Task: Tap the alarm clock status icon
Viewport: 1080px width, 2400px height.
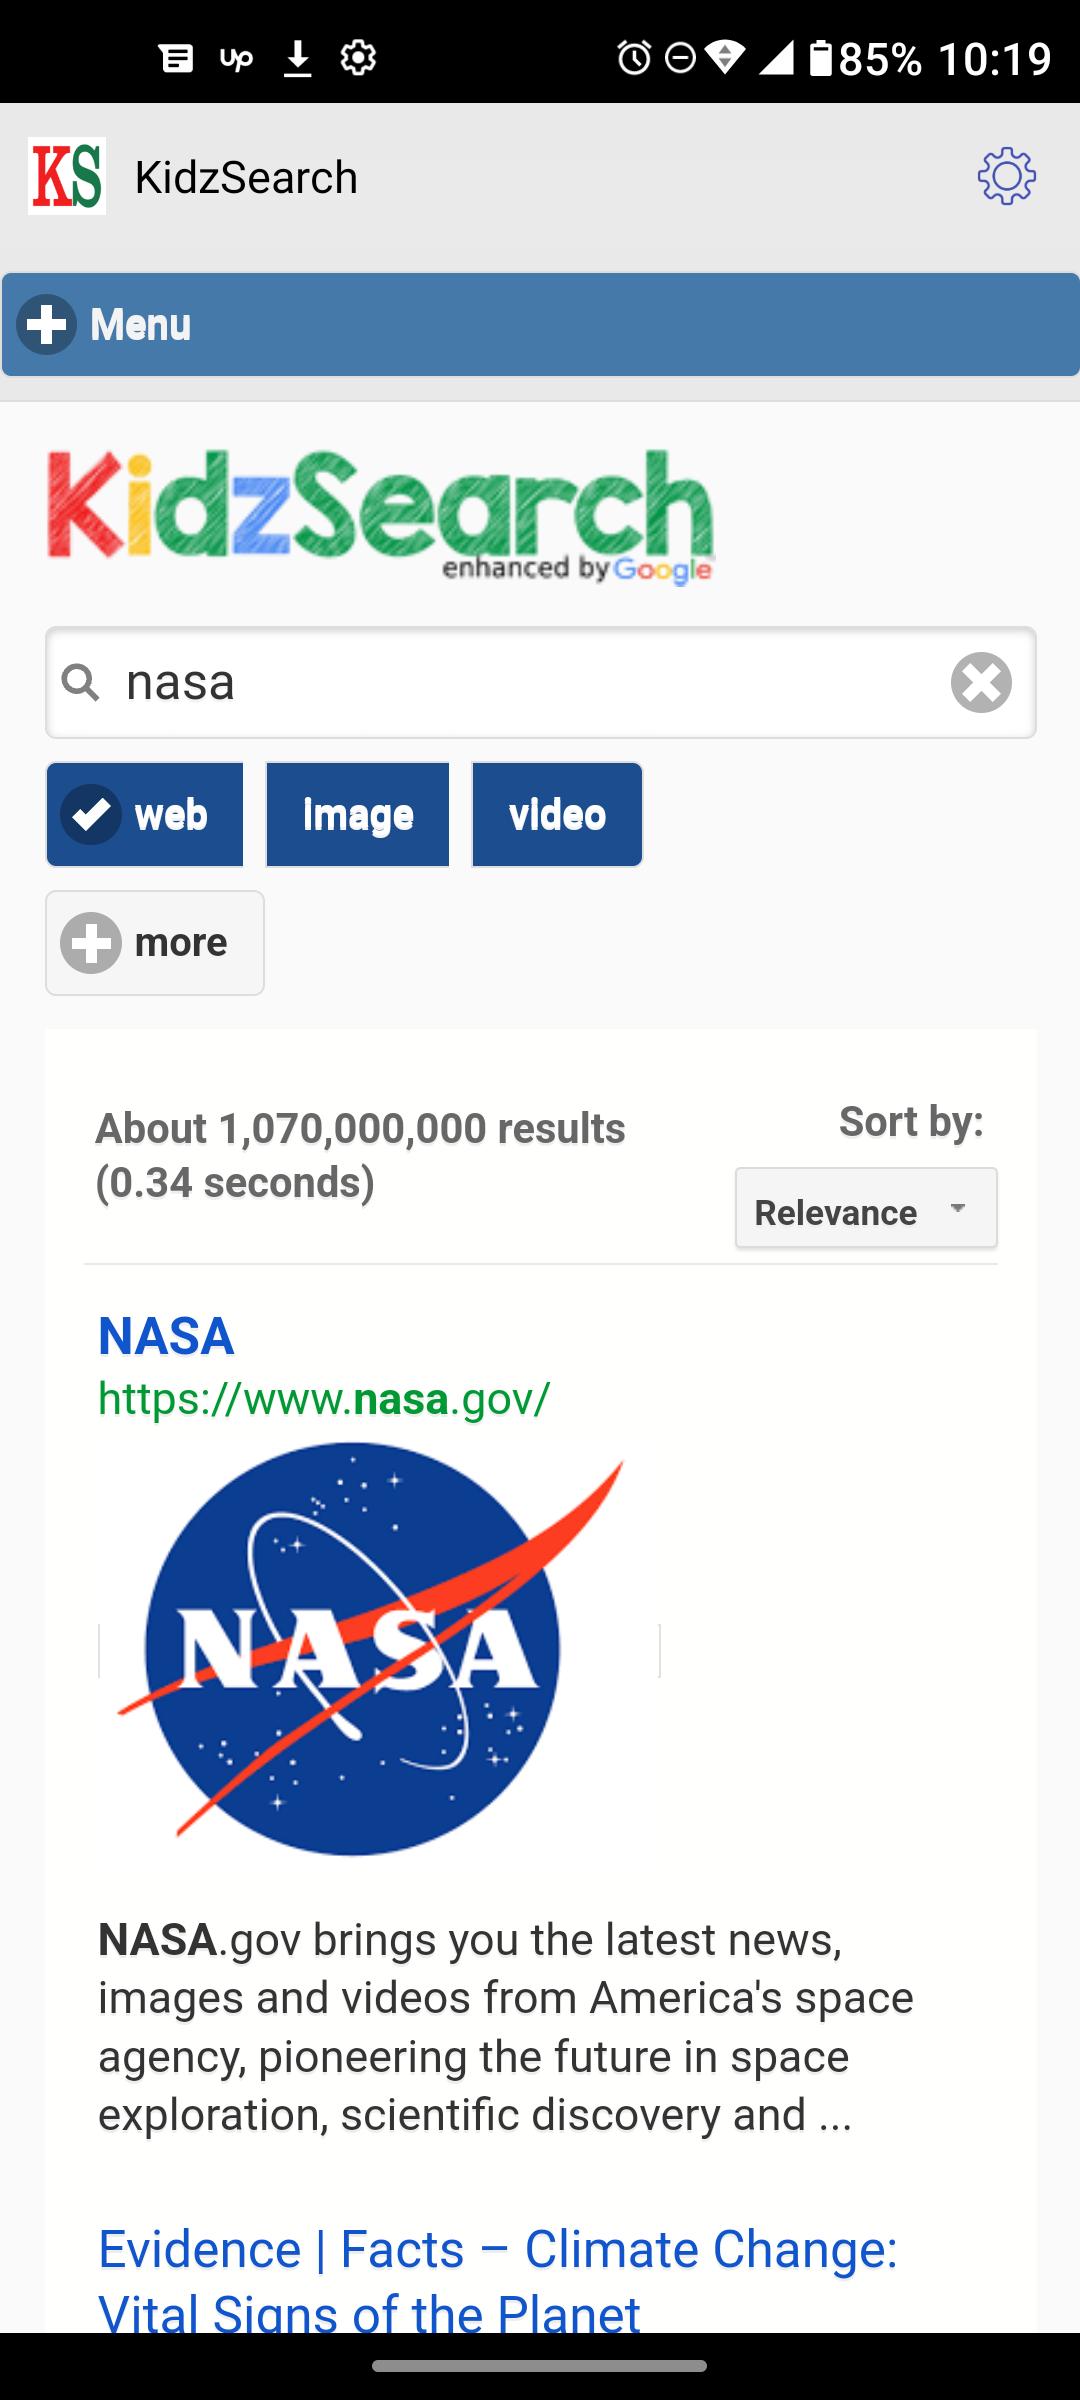Action: pos(634,58)
